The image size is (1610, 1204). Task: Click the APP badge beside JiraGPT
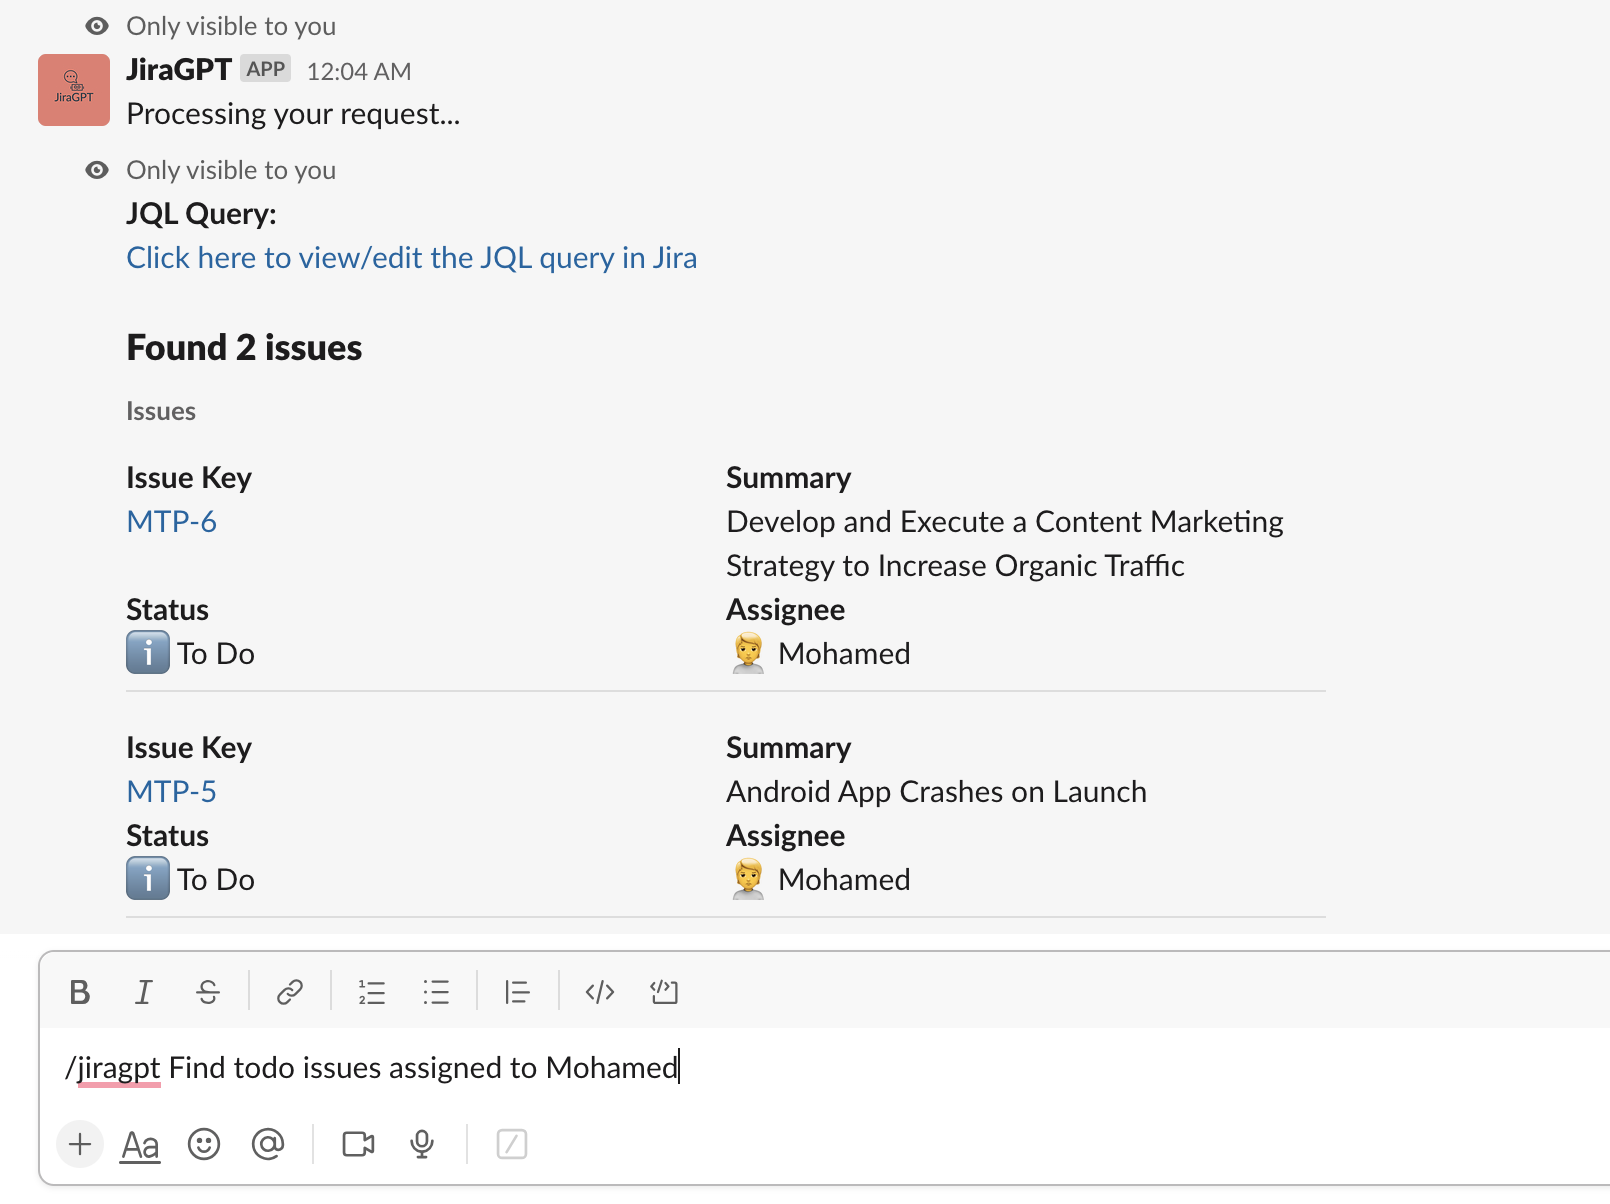(x=266, y=69)
